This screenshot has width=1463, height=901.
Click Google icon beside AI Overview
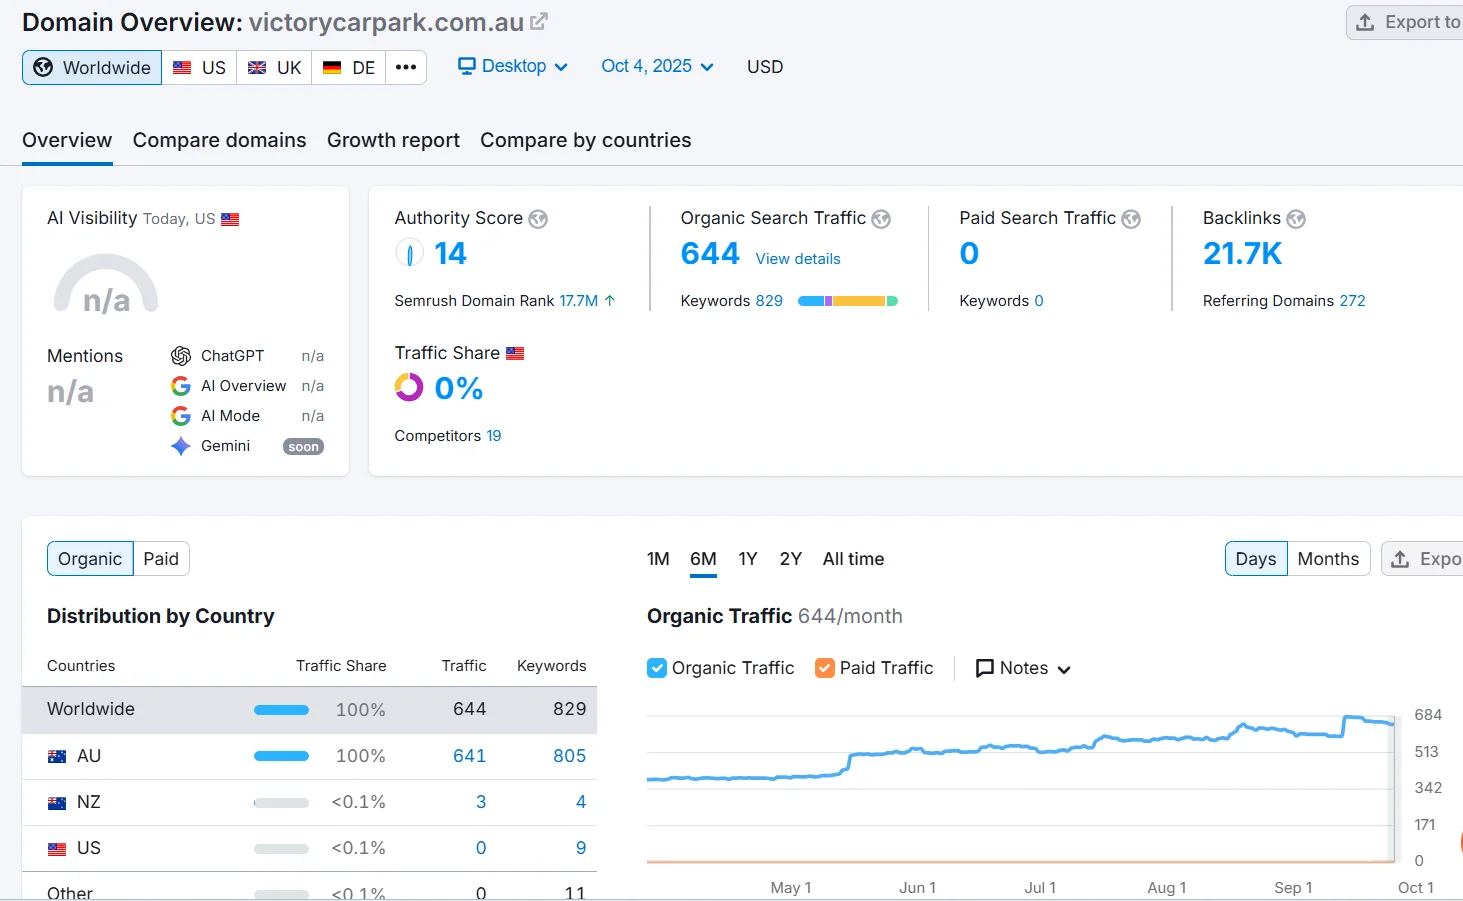[x=181, y=386]
